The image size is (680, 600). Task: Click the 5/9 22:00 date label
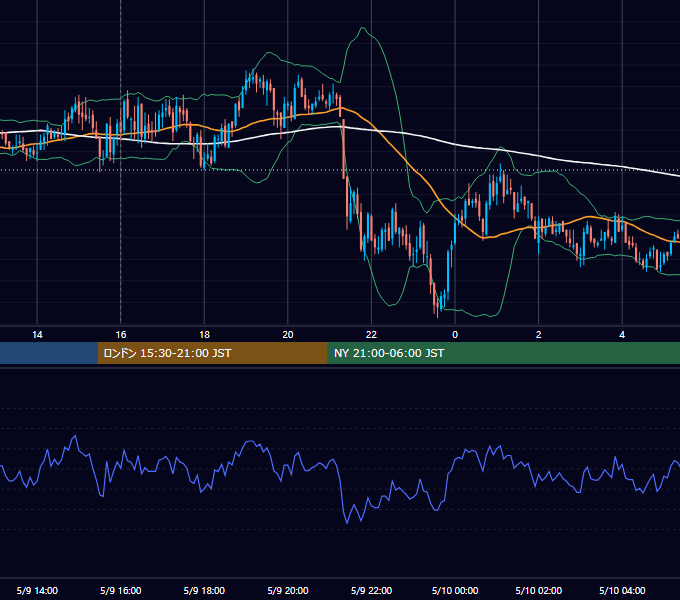click(371, 590)
